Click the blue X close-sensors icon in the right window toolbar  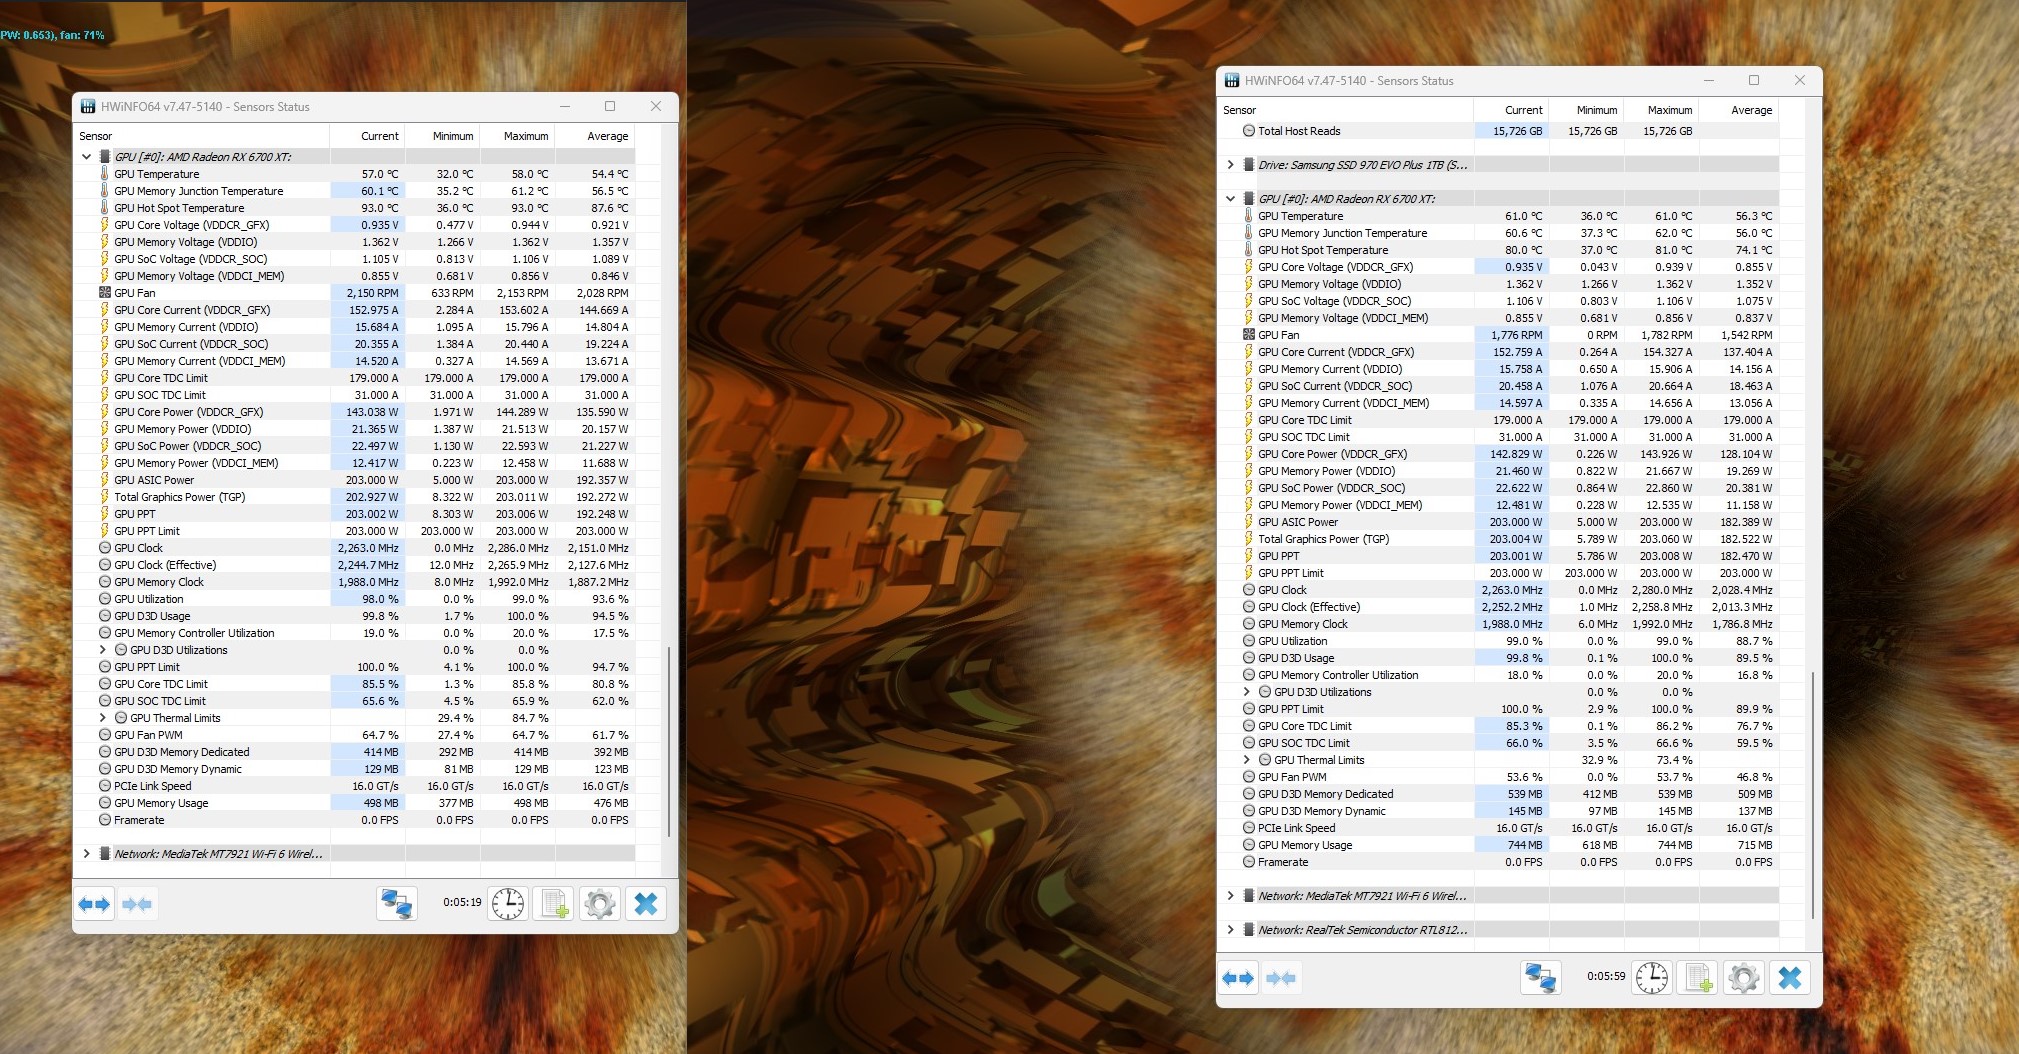1790,978
